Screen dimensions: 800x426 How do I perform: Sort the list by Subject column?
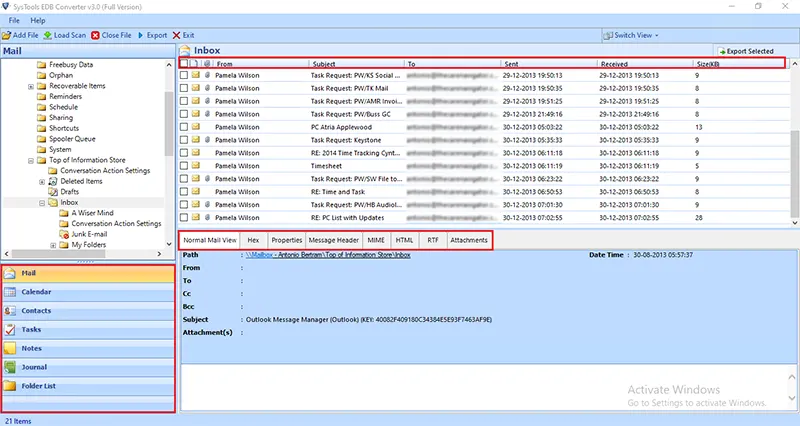(x=357, y=64)
